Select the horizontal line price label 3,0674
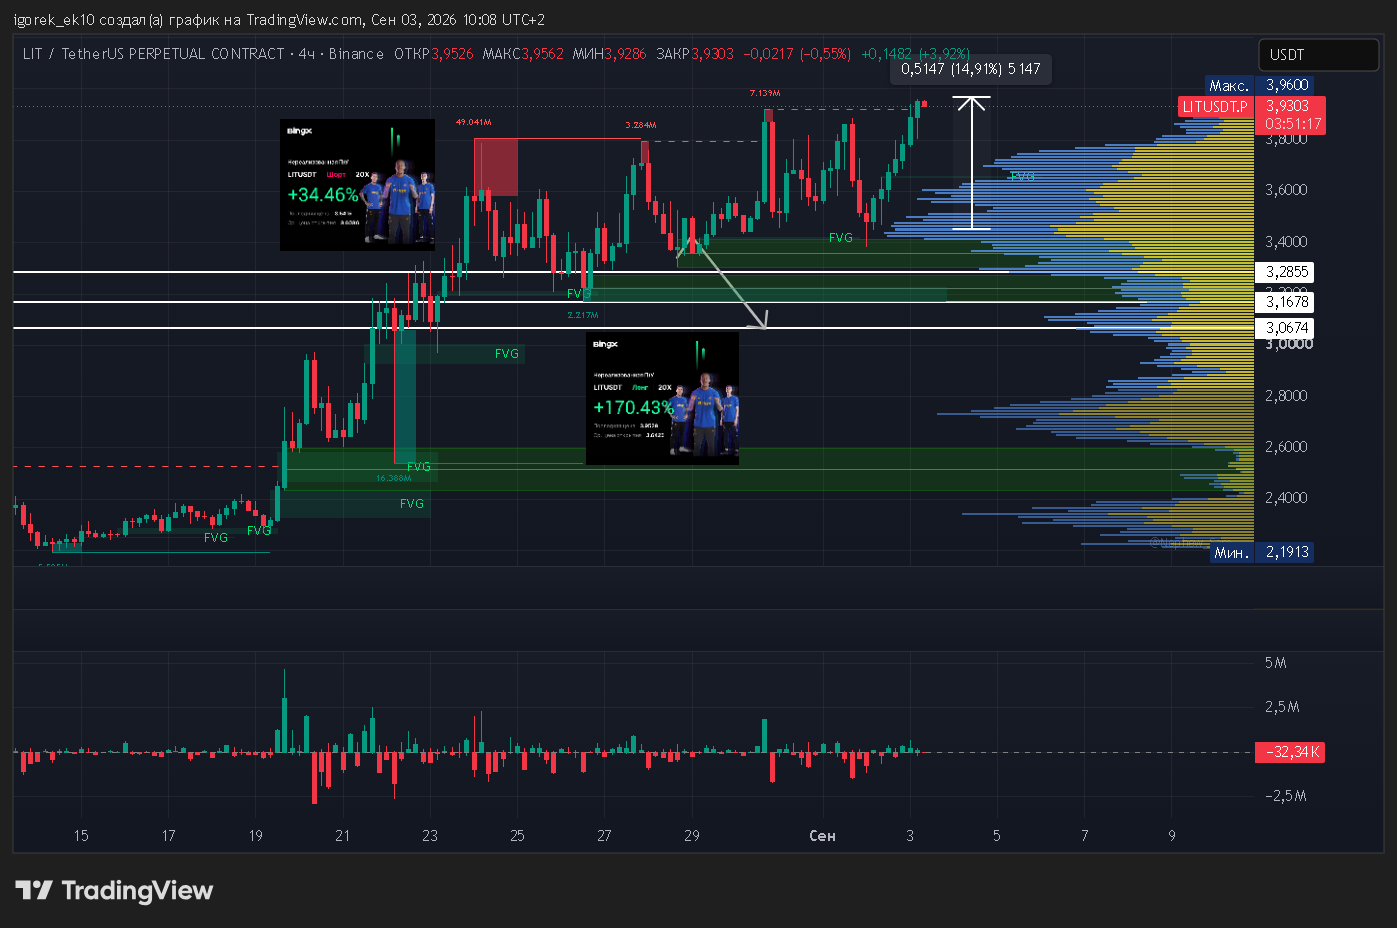This screenshot has width=1397, height=928. coord(1286,328)
